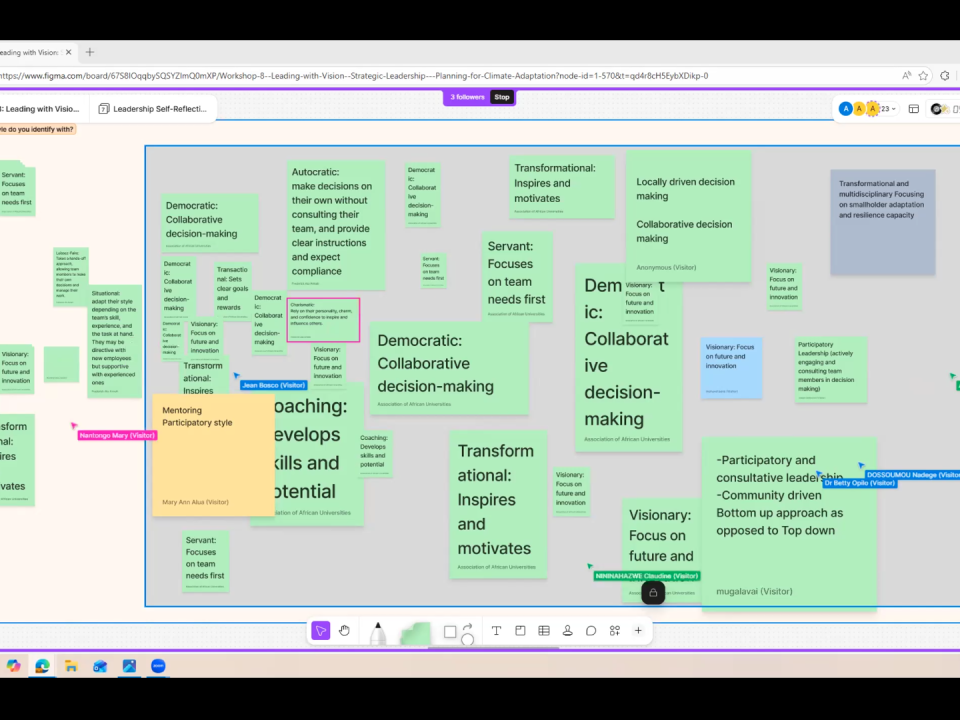Open the Stamp tool

tap(567, 631)
